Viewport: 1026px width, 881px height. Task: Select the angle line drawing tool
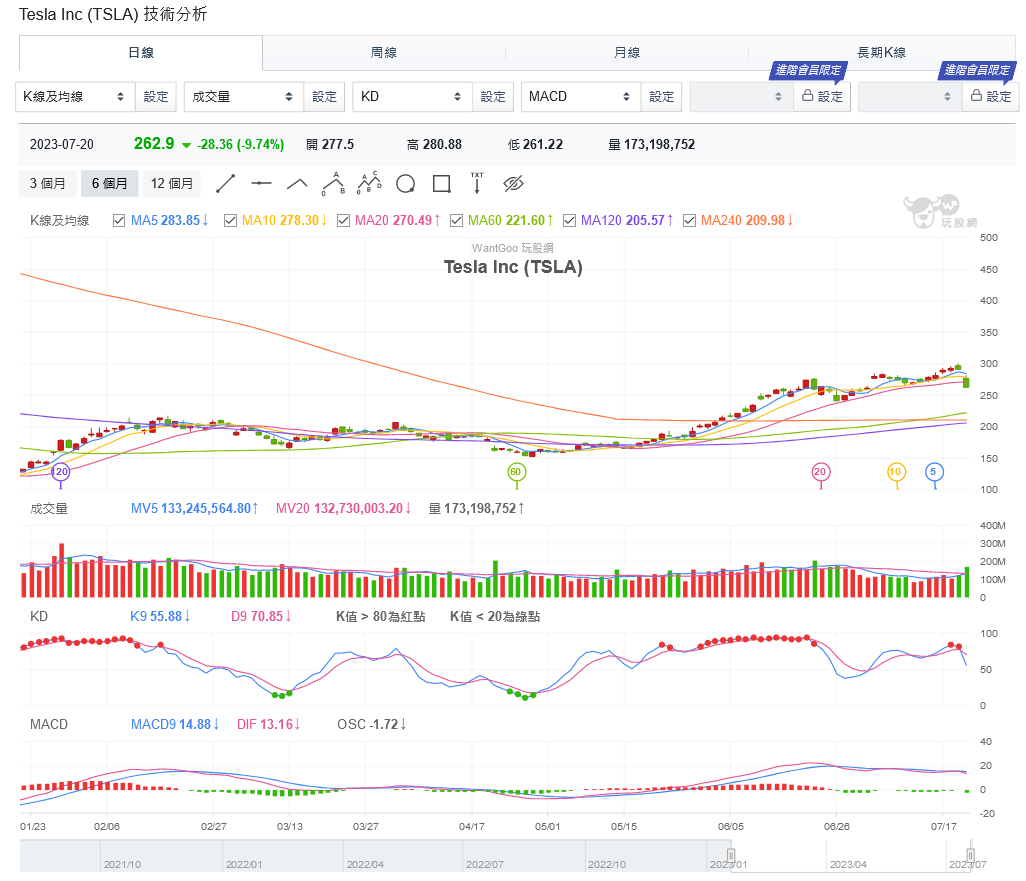(x=297, y=184)
